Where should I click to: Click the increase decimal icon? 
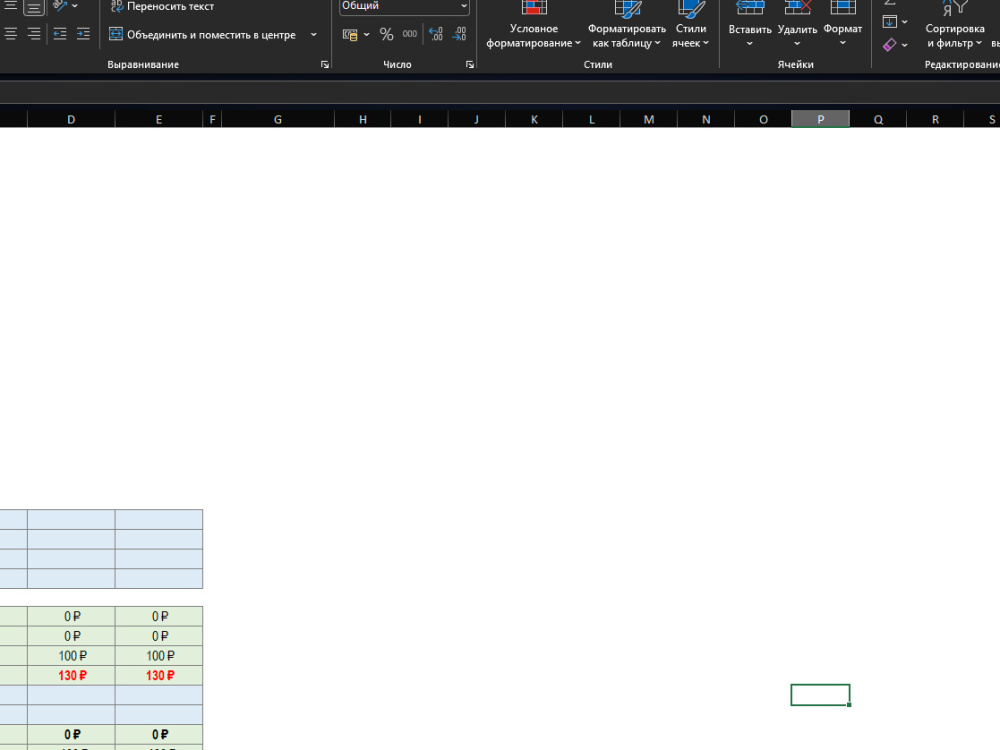pyautogui.click(x=436, y=34)
